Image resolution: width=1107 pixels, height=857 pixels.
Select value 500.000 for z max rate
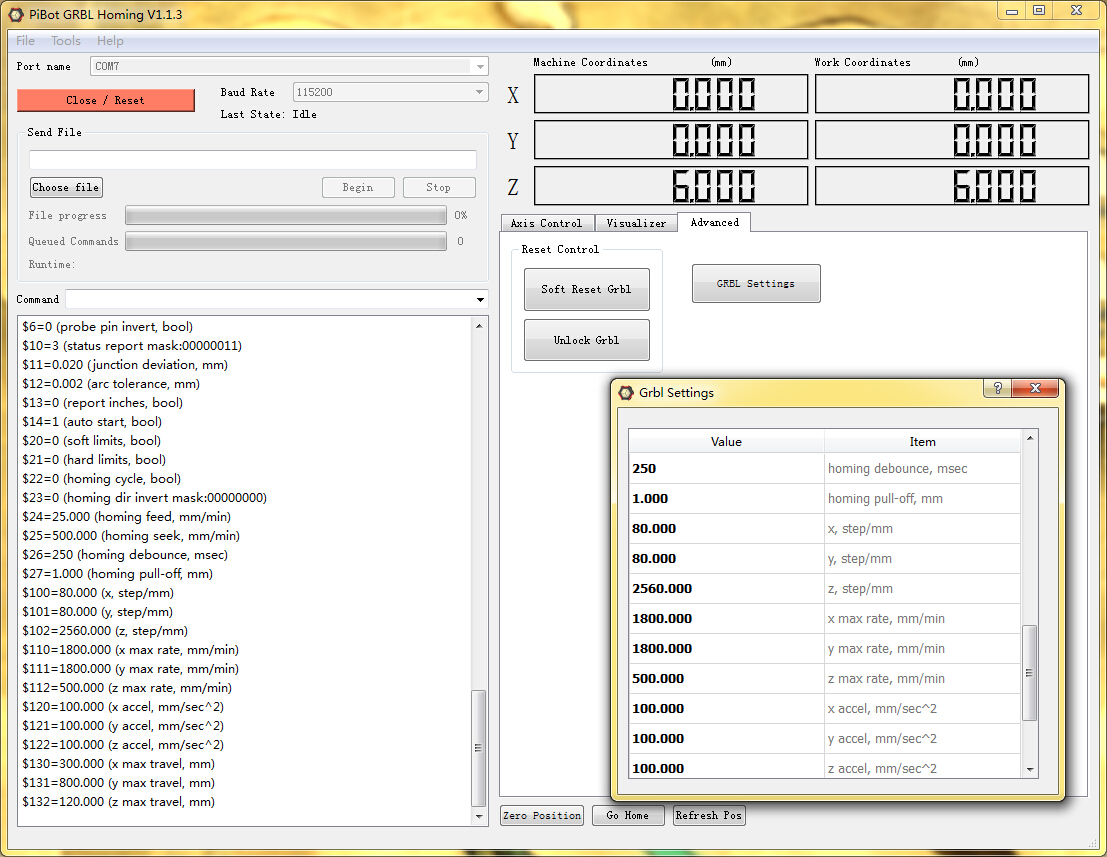(x=726, y=678)
